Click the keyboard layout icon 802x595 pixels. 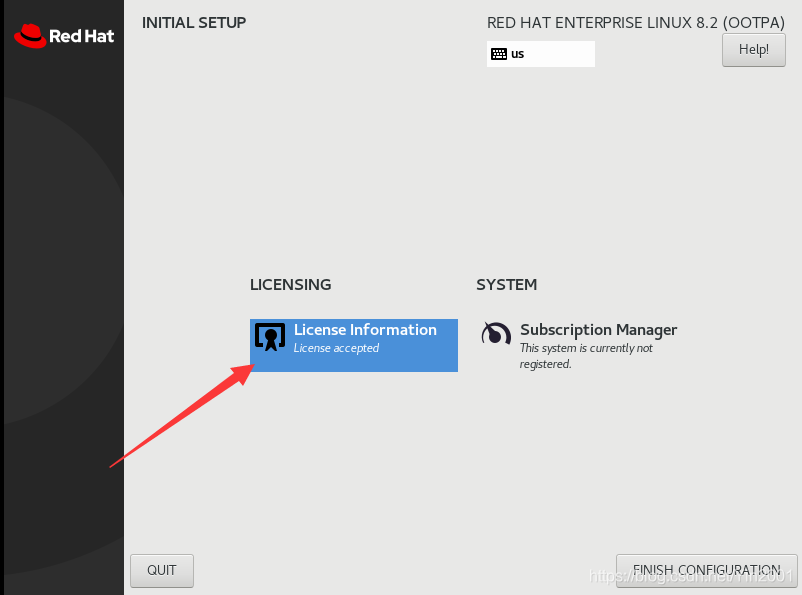pos(499,54)
